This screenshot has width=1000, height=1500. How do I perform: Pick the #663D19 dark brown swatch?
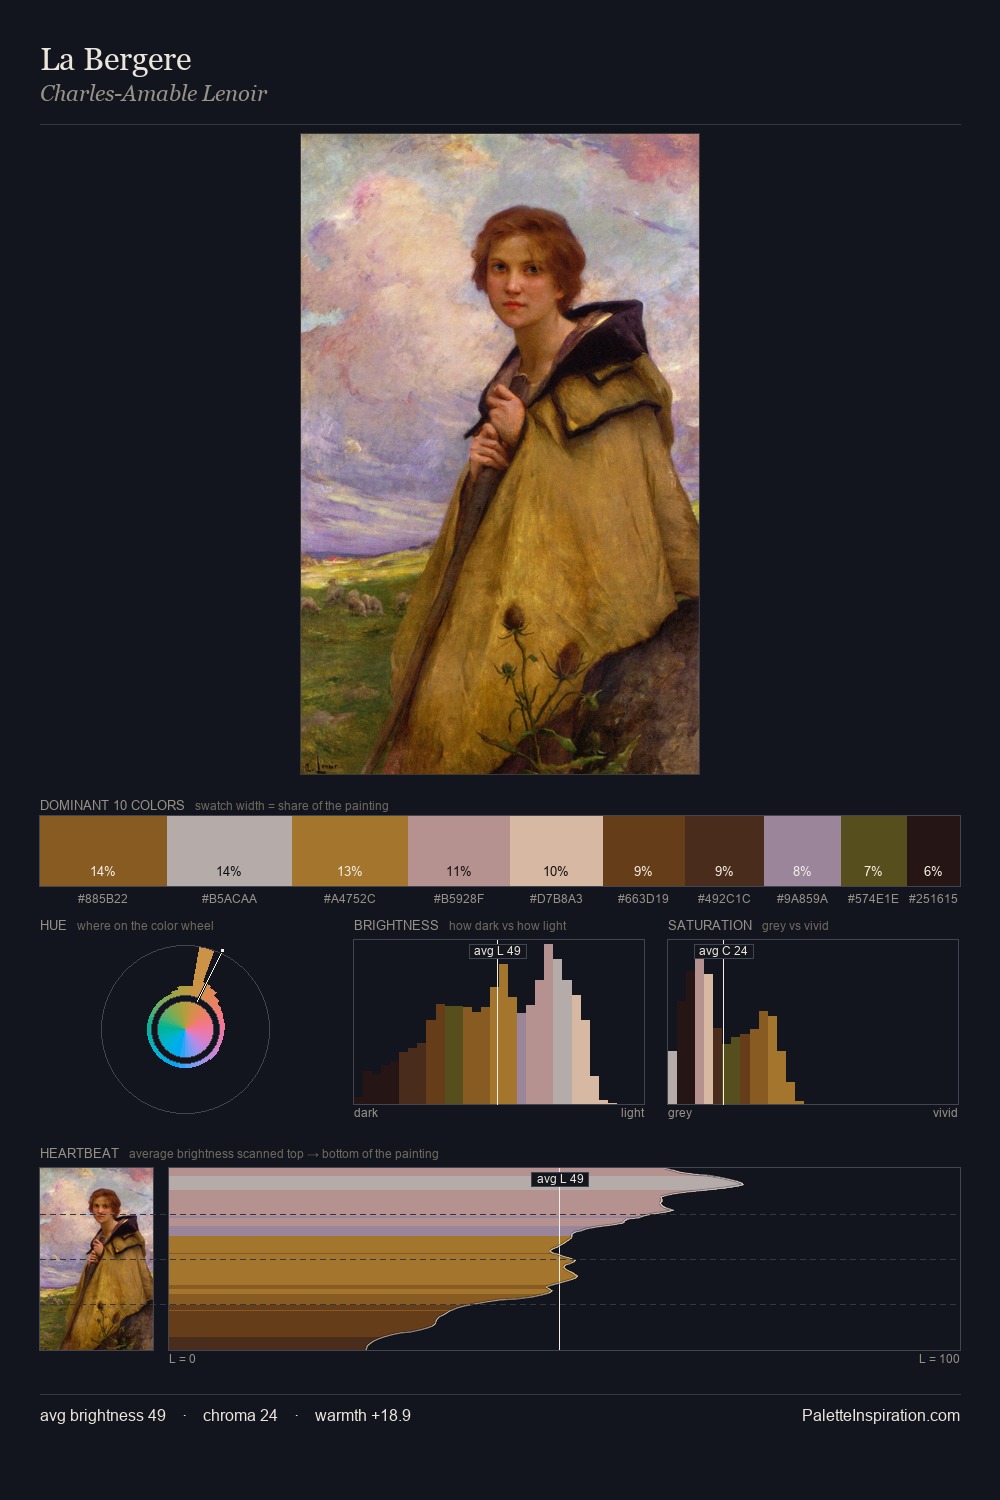coord(644,851)
